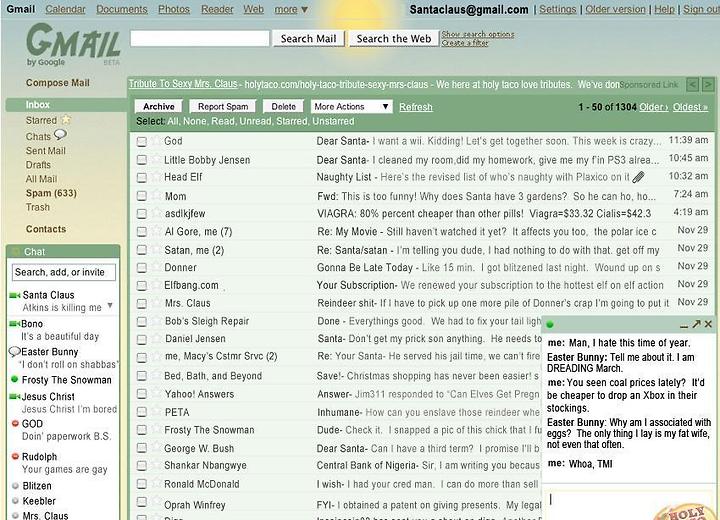Click the Gmail logo
720x520 pixels.
pyautogui.click(x=73, y=45)
